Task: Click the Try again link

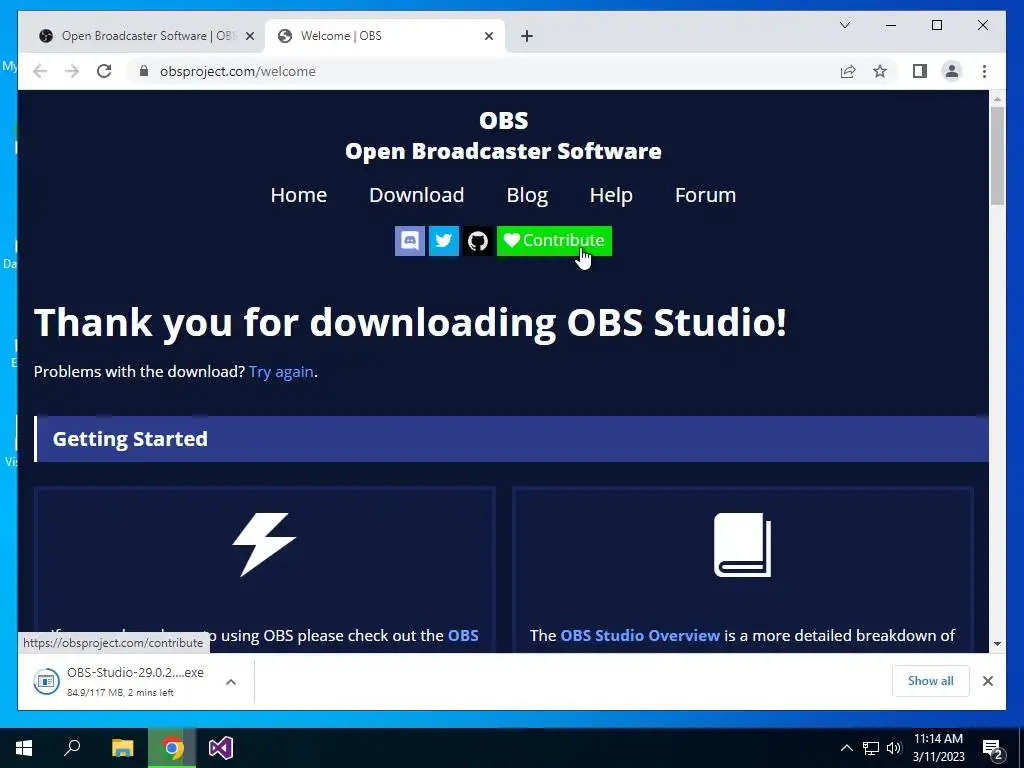Action: 281,372
